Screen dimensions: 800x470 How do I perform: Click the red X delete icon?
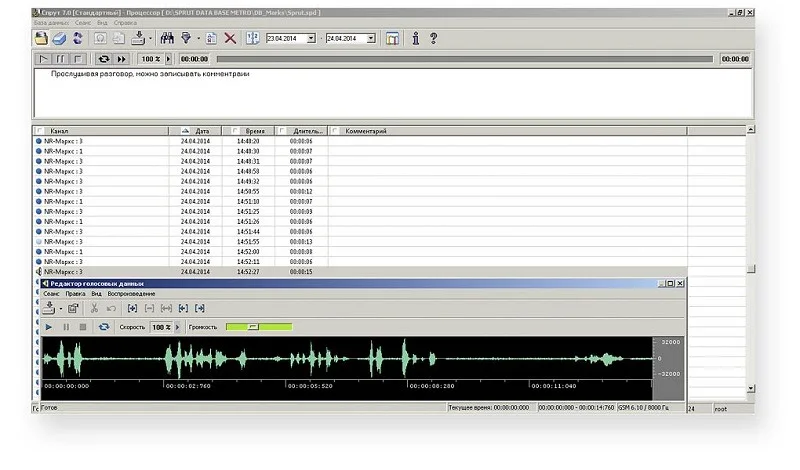coord(230,38)
